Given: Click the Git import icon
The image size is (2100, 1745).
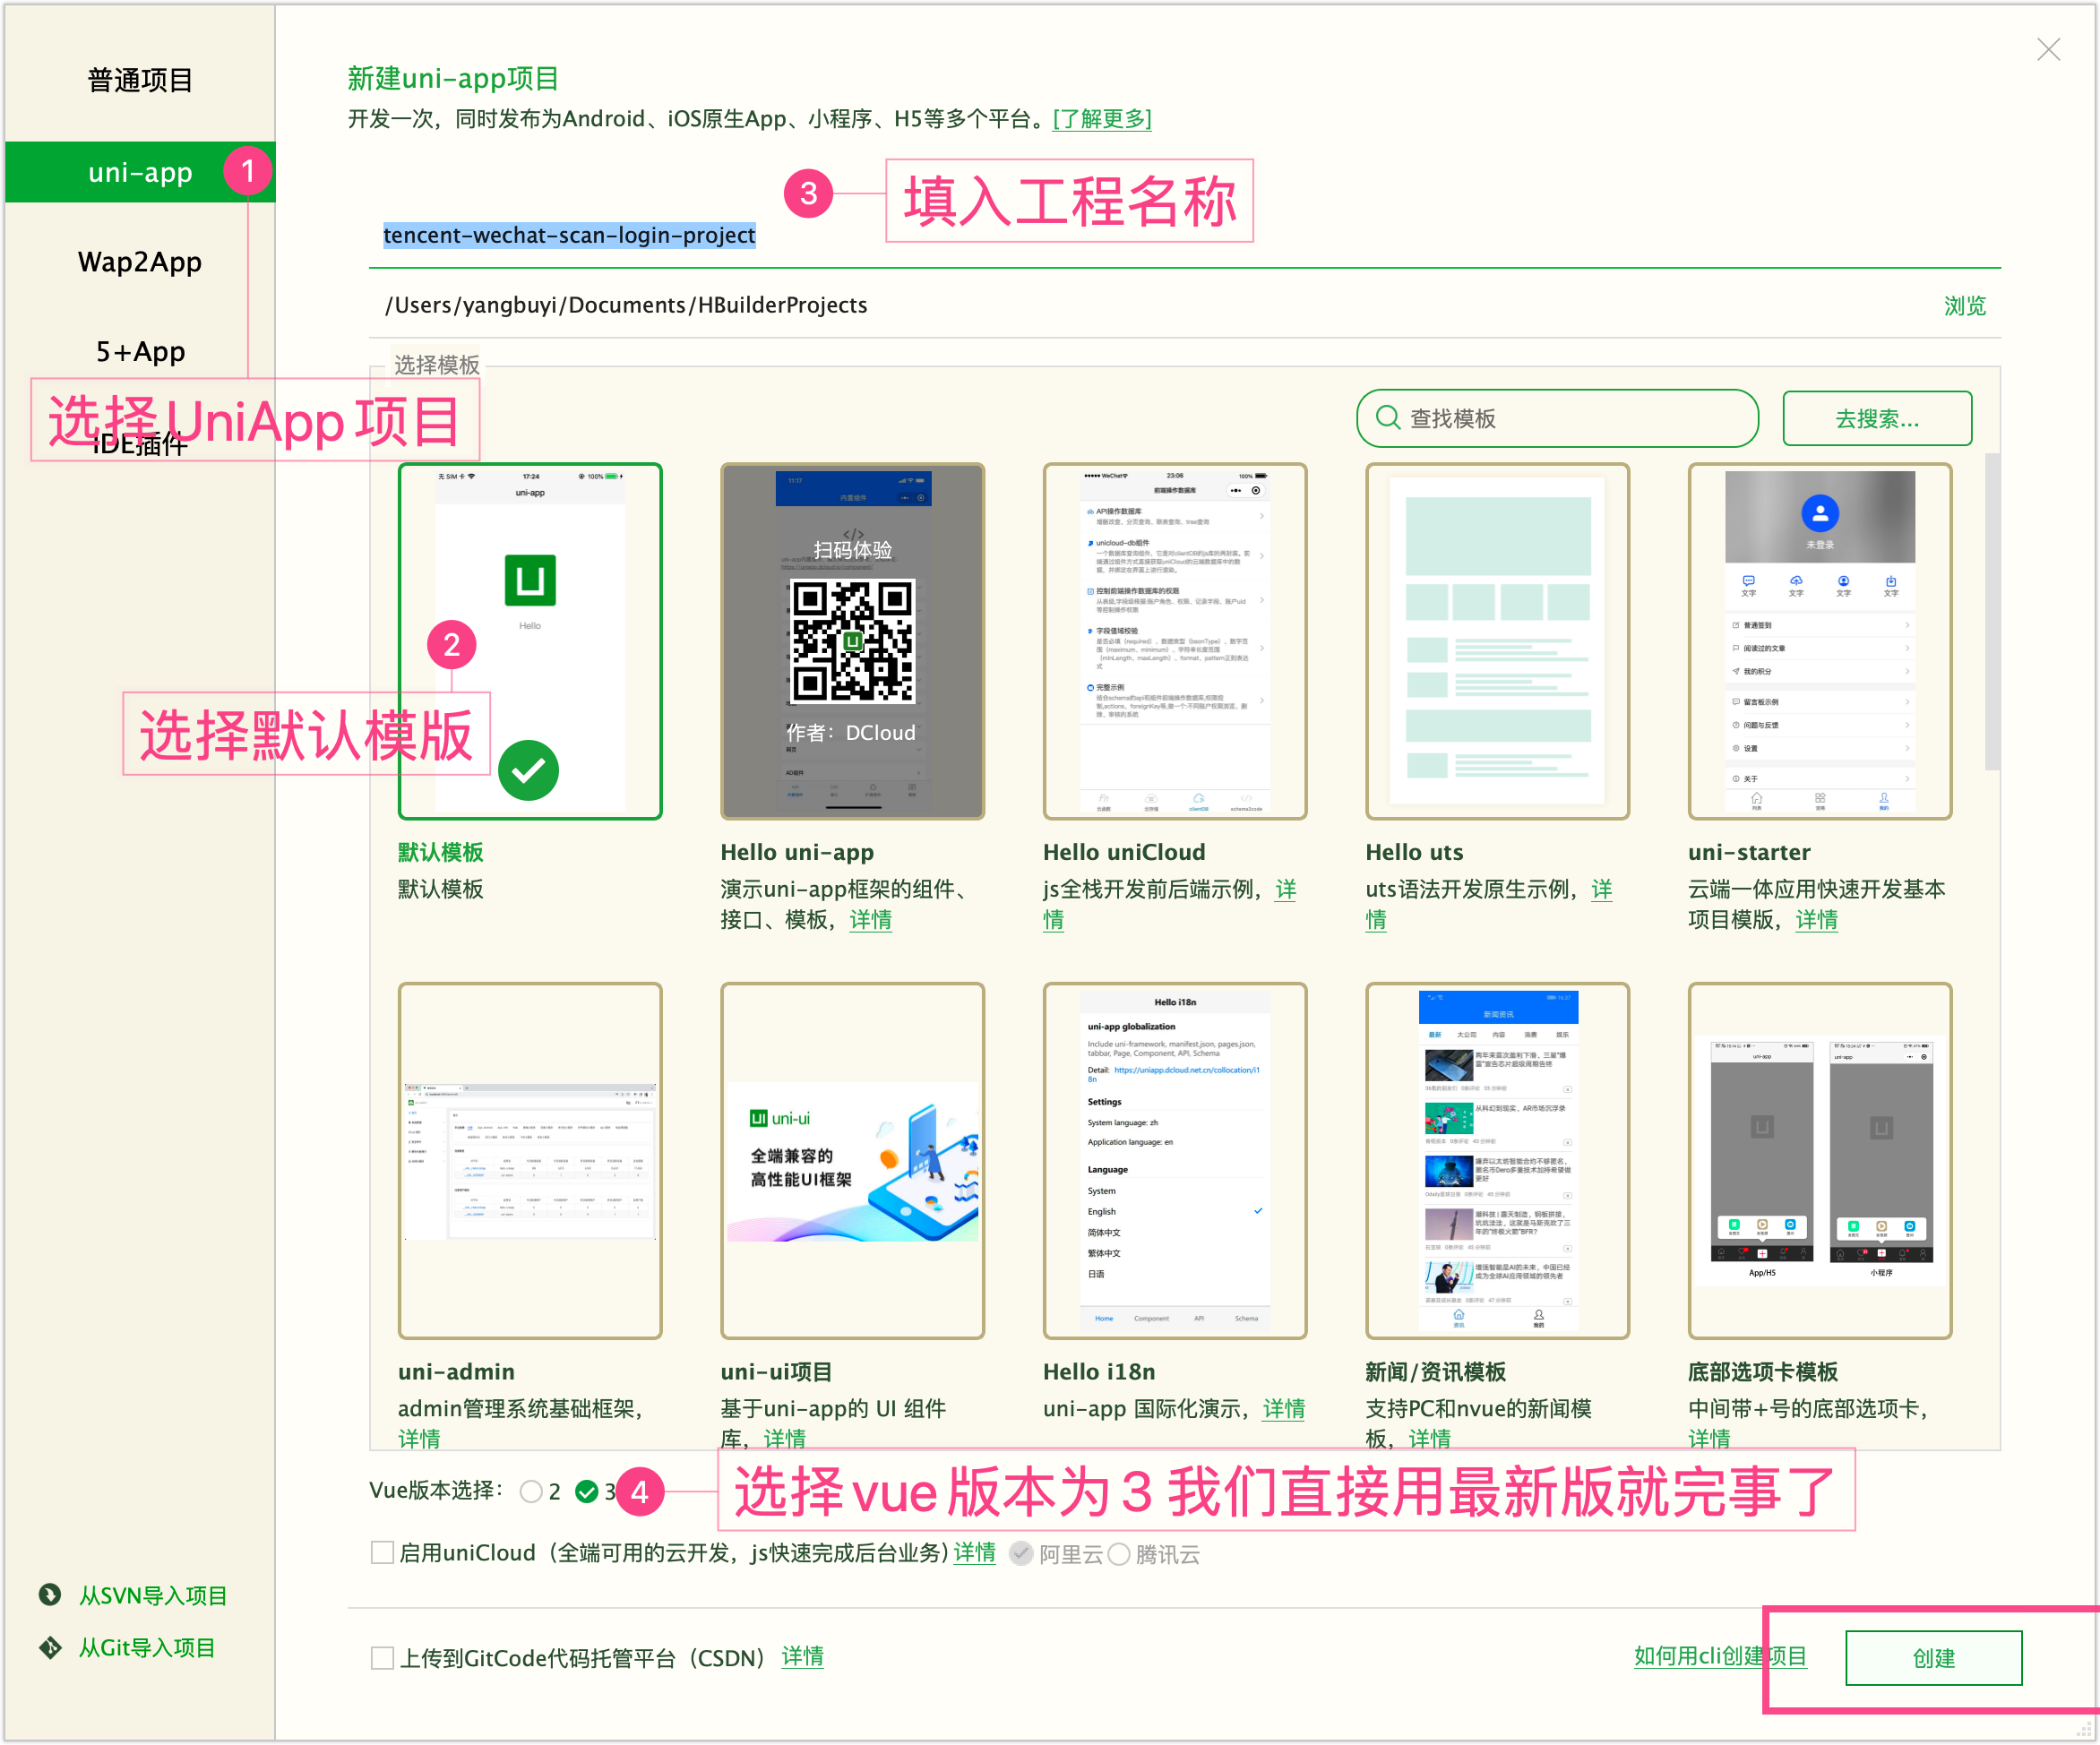Looking at the screenshot, I should point(50,1647).
